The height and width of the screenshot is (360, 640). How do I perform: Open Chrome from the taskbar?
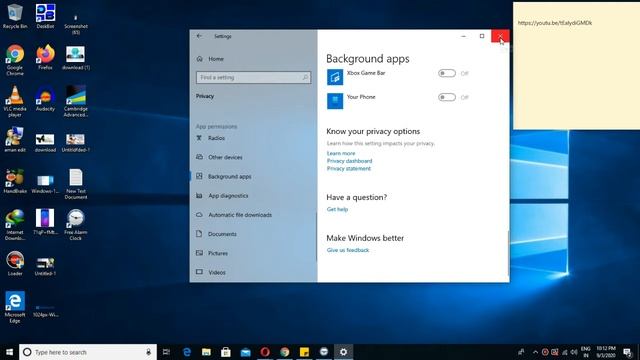pos(284,352)
